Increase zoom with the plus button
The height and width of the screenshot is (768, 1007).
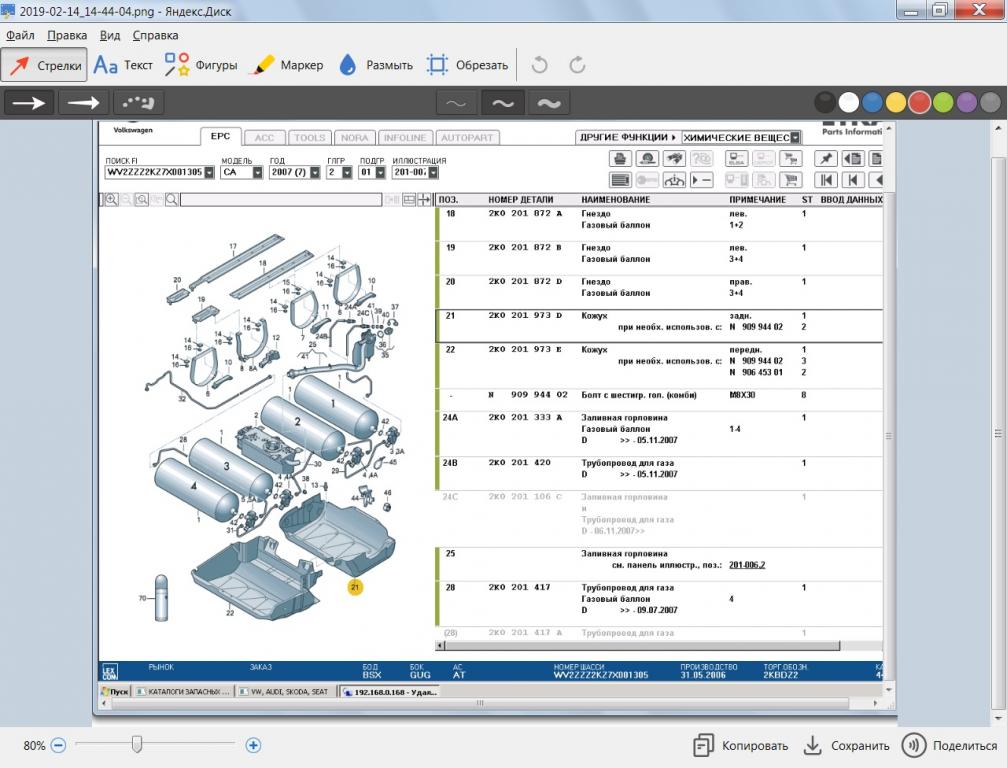pos(253,746)
